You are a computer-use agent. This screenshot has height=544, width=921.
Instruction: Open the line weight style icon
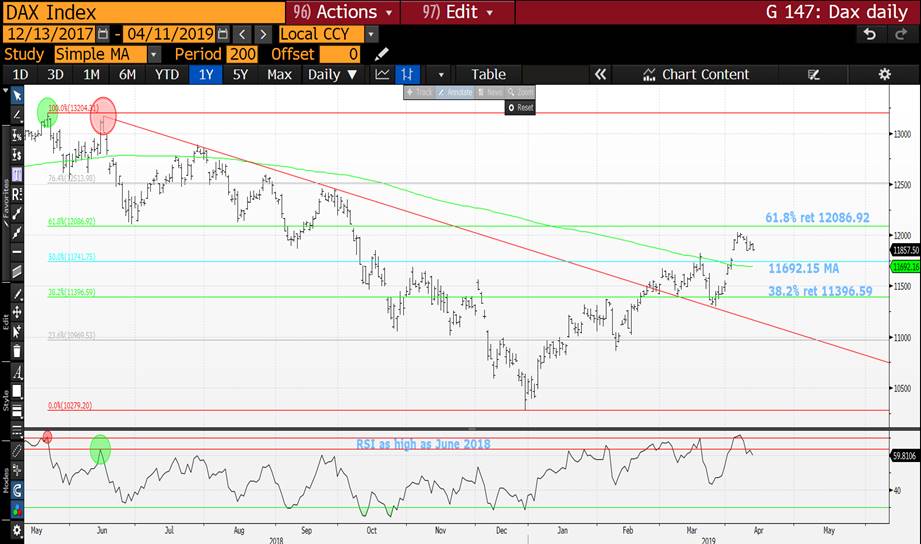(17, 411)
